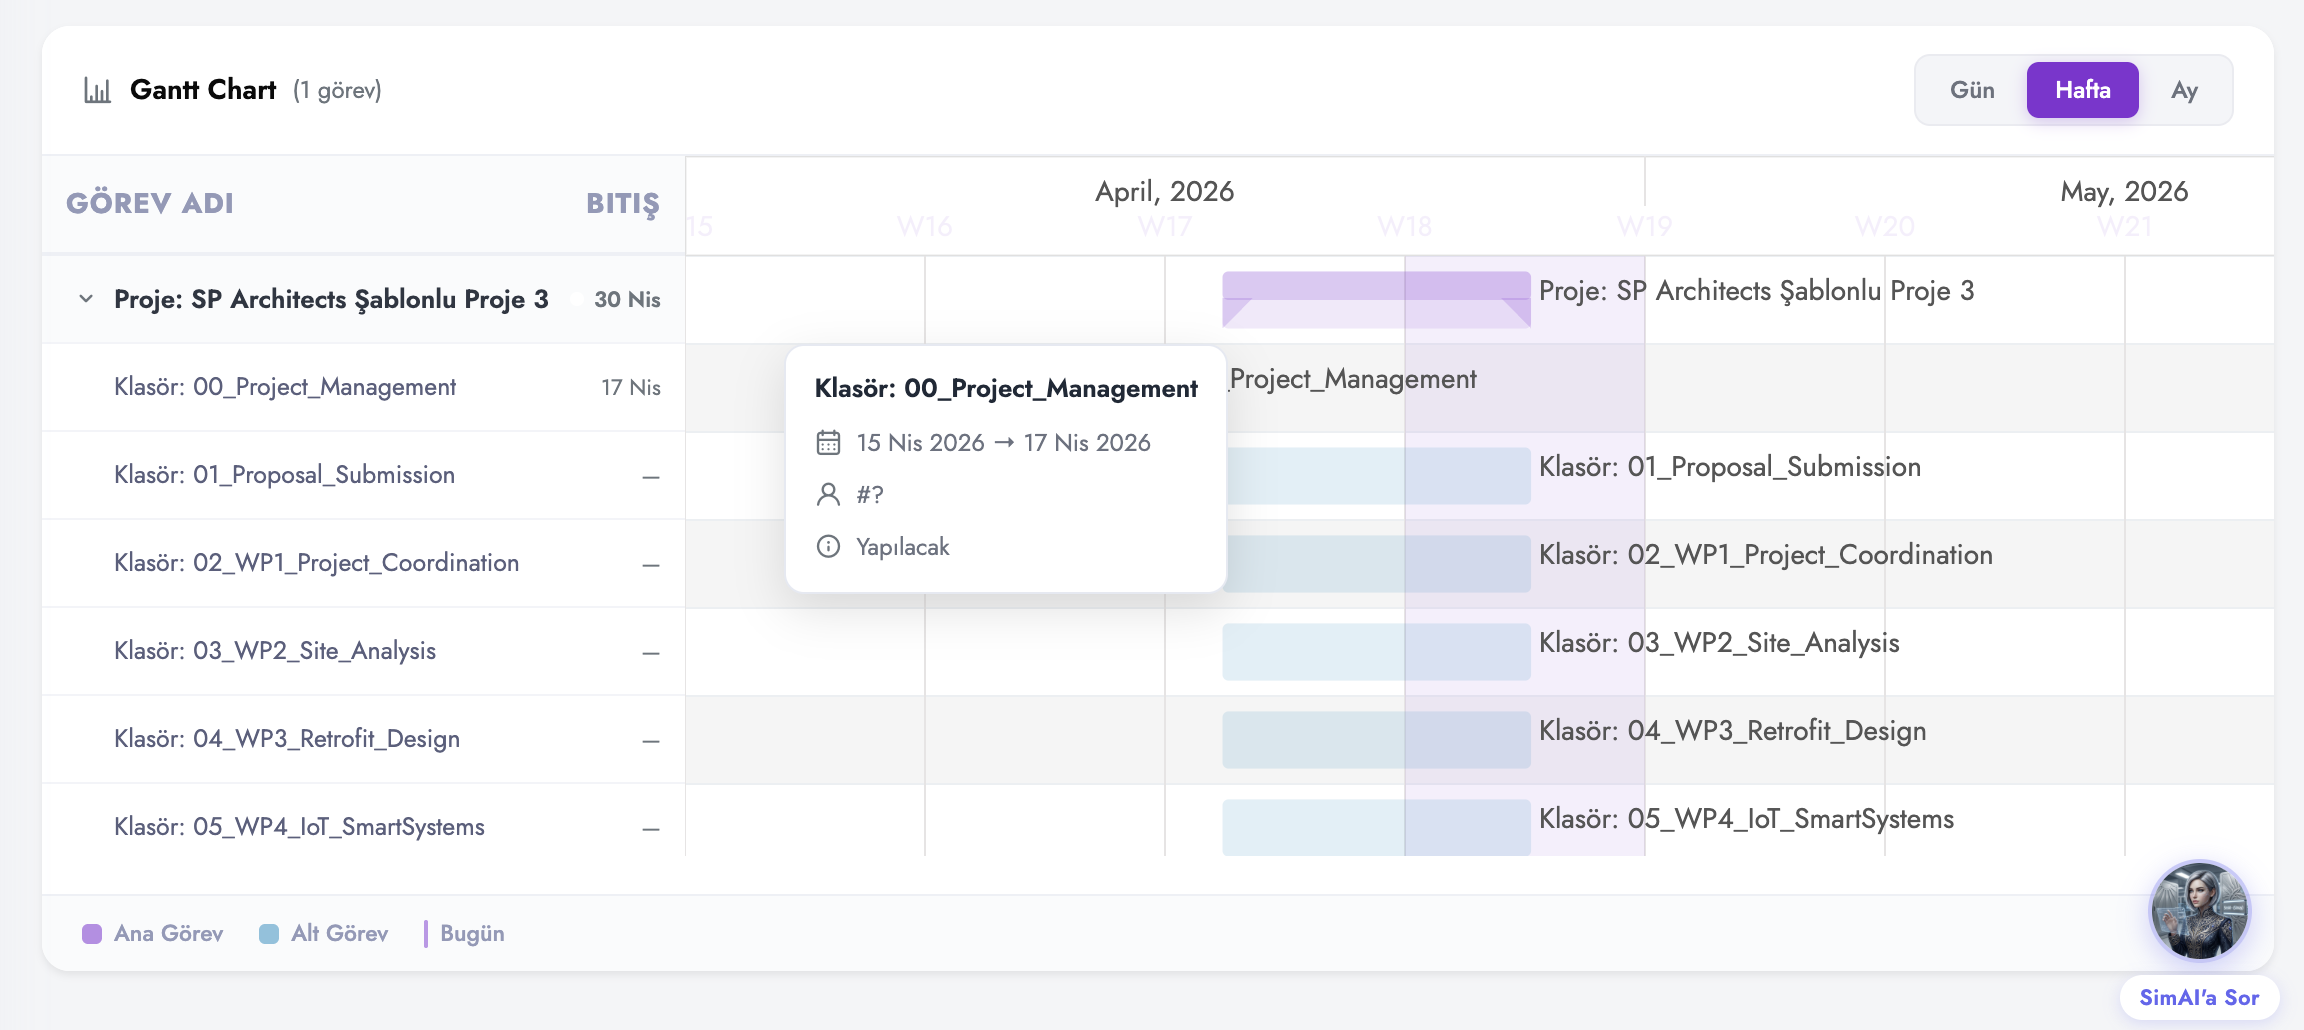Viewport: 2304px width, 1030px height.
Task: Click the GÖREV ADI column header
Action: coord(150,204)
